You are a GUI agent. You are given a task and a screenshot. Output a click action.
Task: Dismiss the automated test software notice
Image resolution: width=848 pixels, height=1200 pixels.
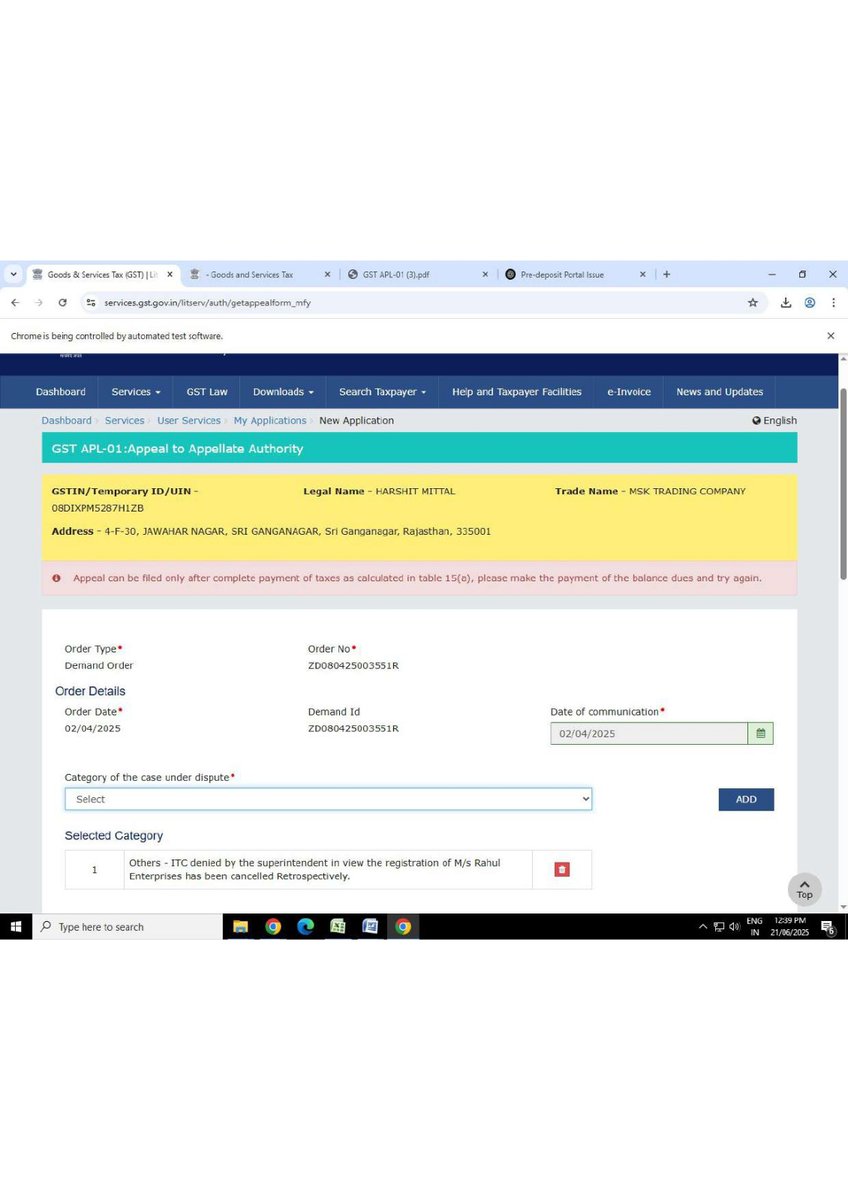(x=831, y=336)
